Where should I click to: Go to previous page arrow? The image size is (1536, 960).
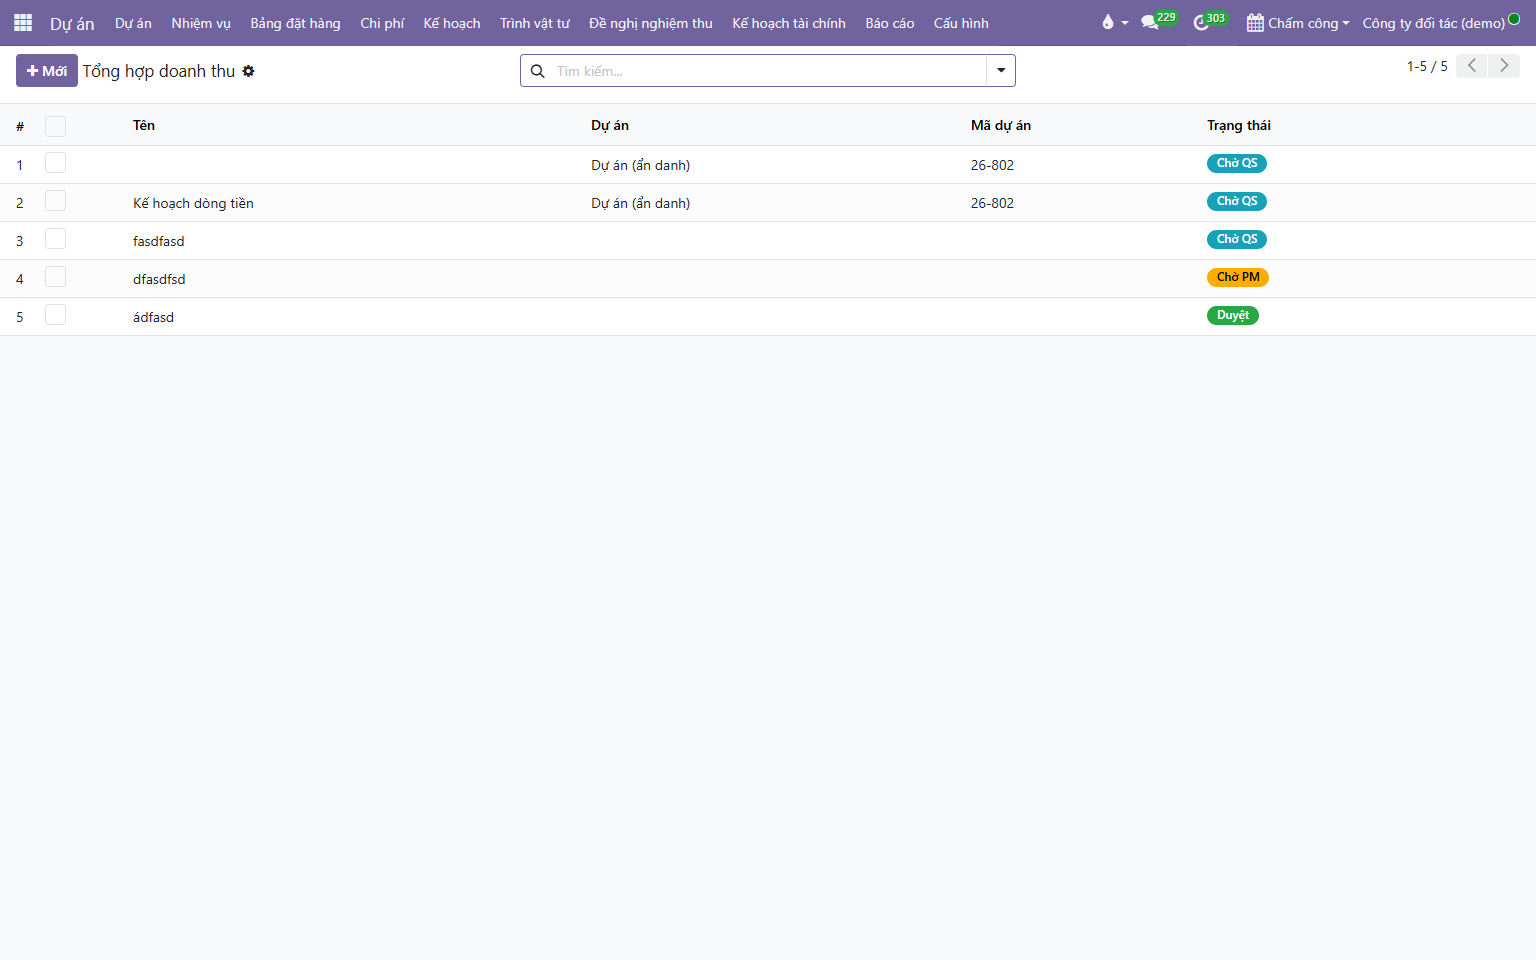click(1471, 66)
